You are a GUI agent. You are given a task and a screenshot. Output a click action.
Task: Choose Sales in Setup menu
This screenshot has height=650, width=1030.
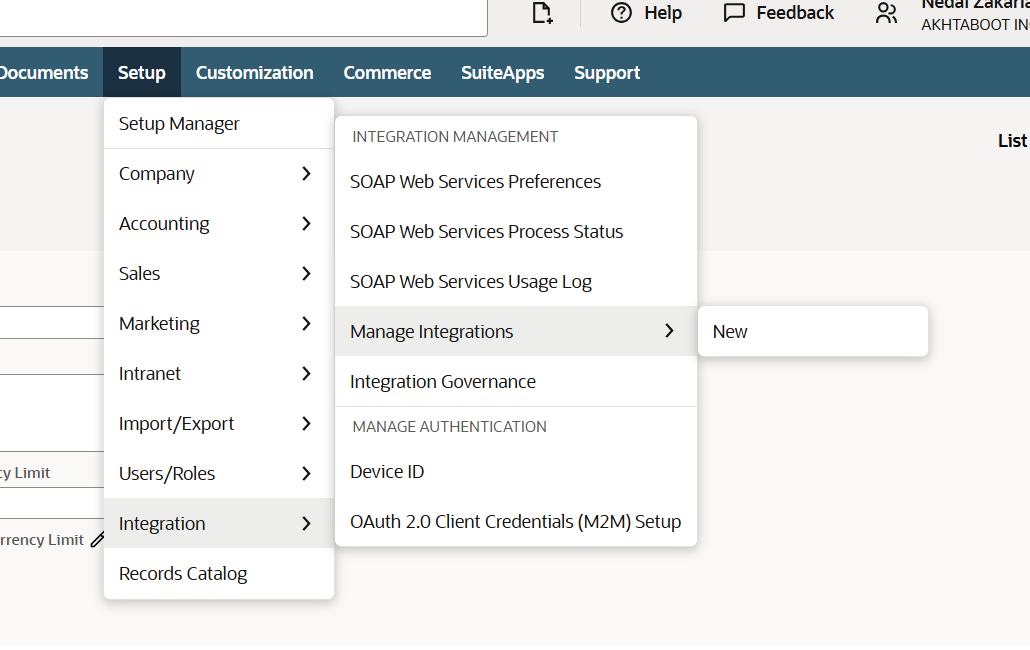219,273
